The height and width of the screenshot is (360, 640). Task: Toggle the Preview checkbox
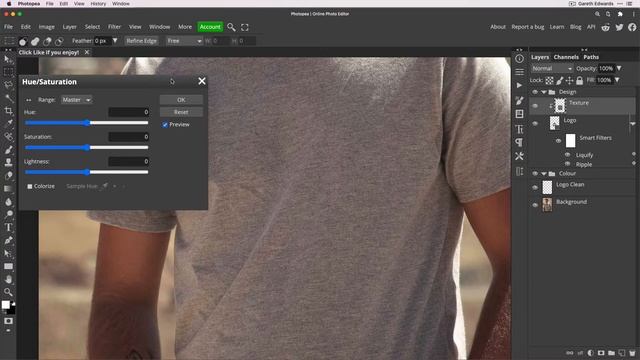pos(165,125)
